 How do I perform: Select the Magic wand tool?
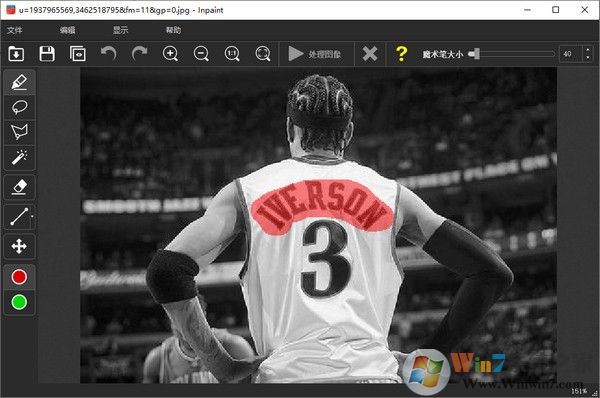click(19, 157)
